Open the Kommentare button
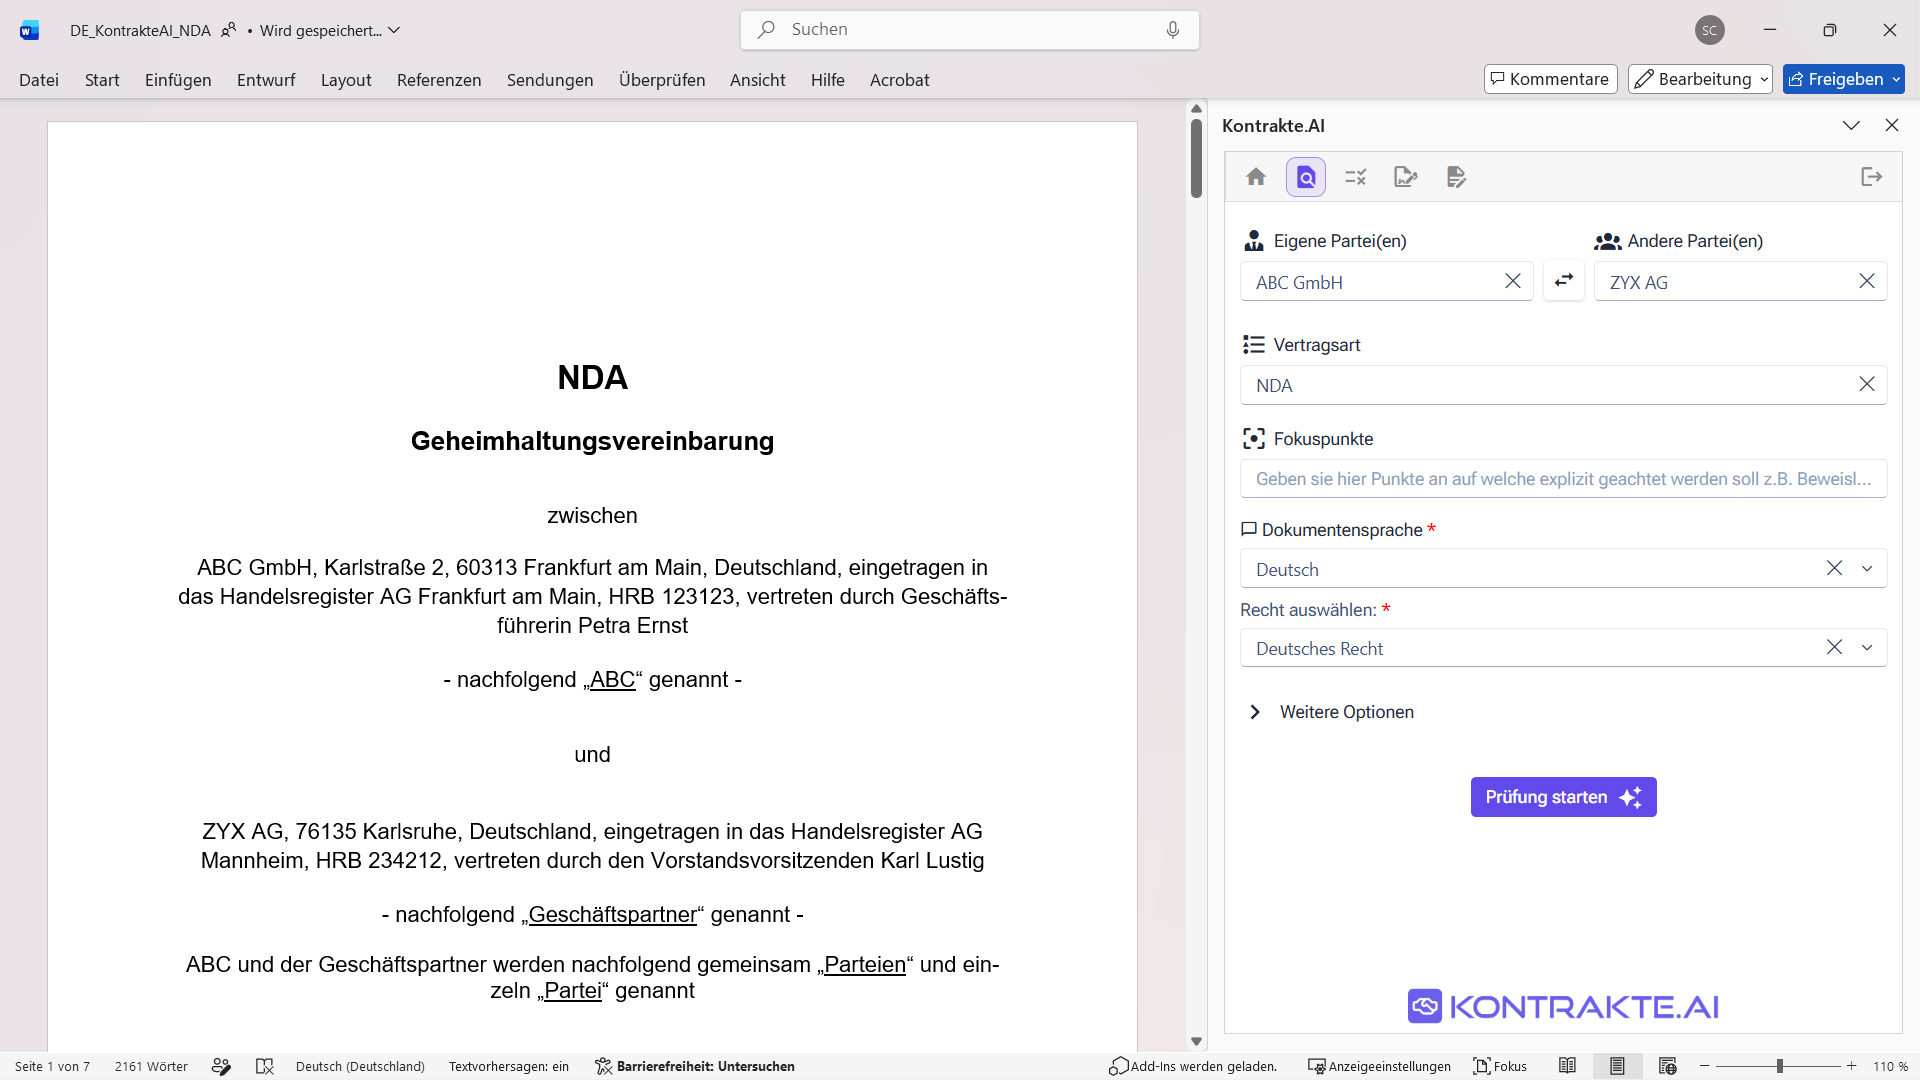The image size is (1920, 1080). coord(1550,79)
